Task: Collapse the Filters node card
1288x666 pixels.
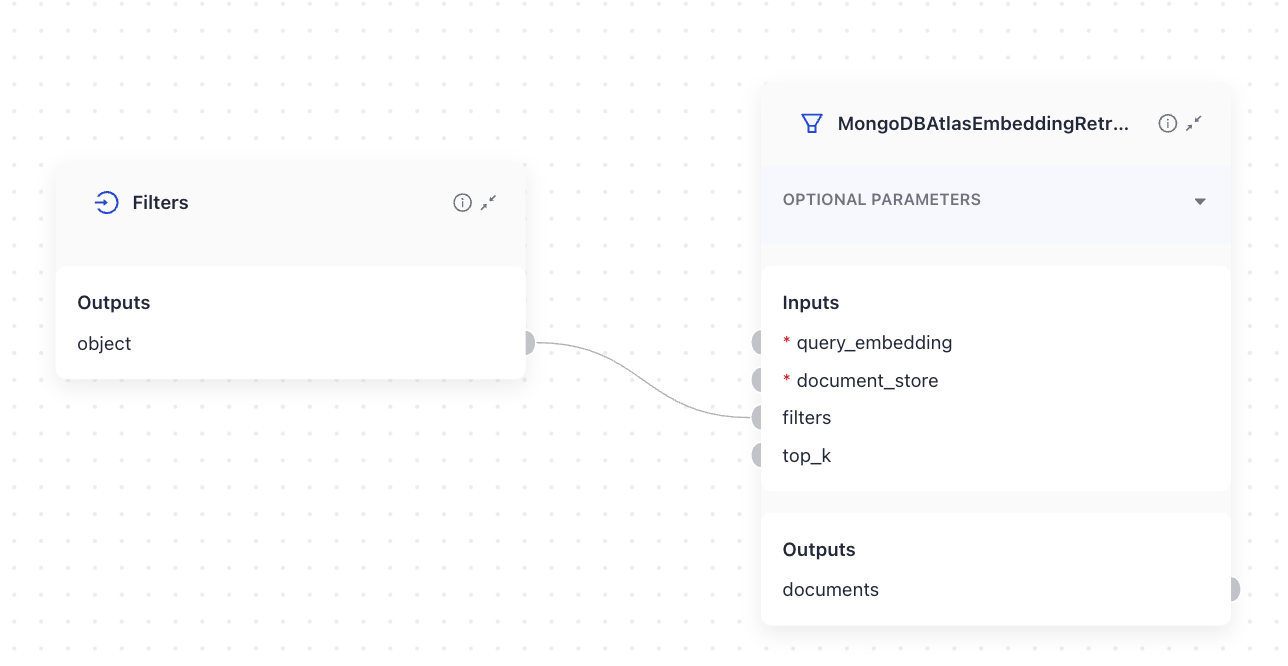Action: 488,203
